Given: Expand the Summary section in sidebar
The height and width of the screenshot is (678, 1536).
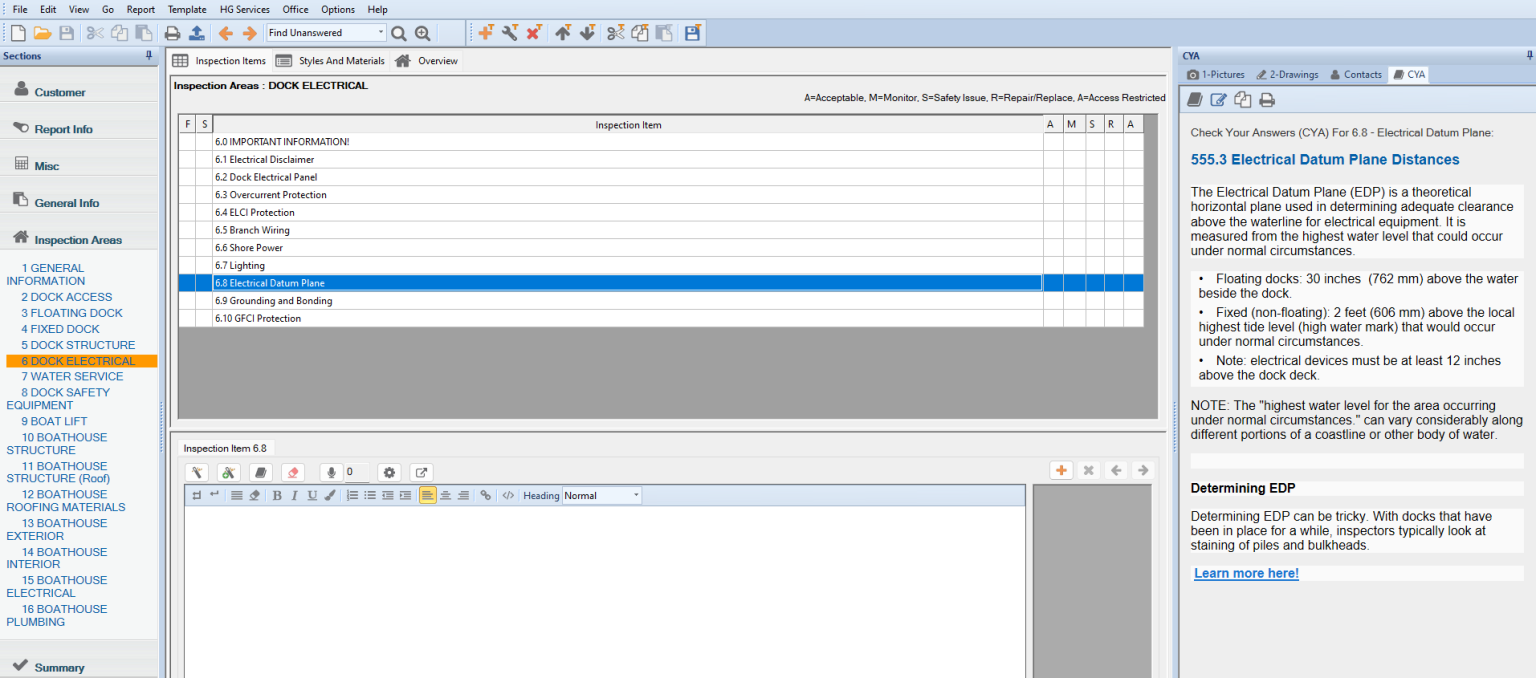Looking at the screenshot, I should click(x=60, y=667).
